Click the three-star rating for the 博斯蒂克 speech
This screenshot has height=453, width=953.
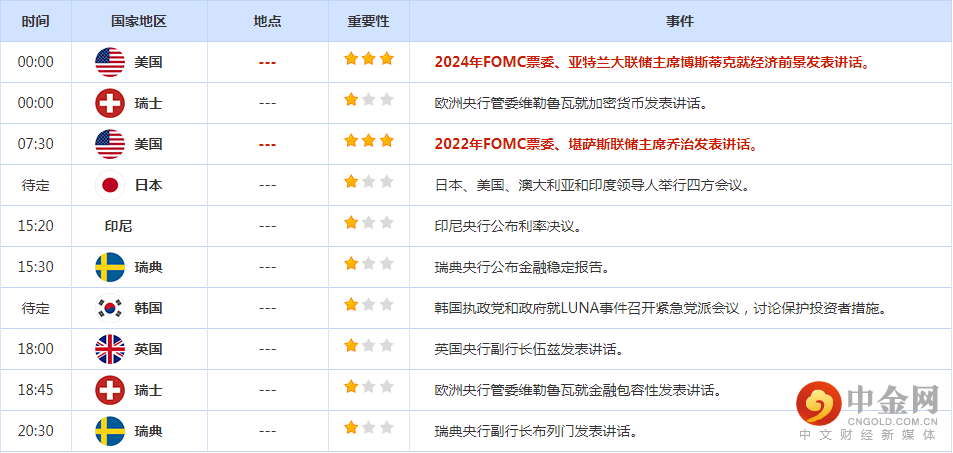(369, 59)
